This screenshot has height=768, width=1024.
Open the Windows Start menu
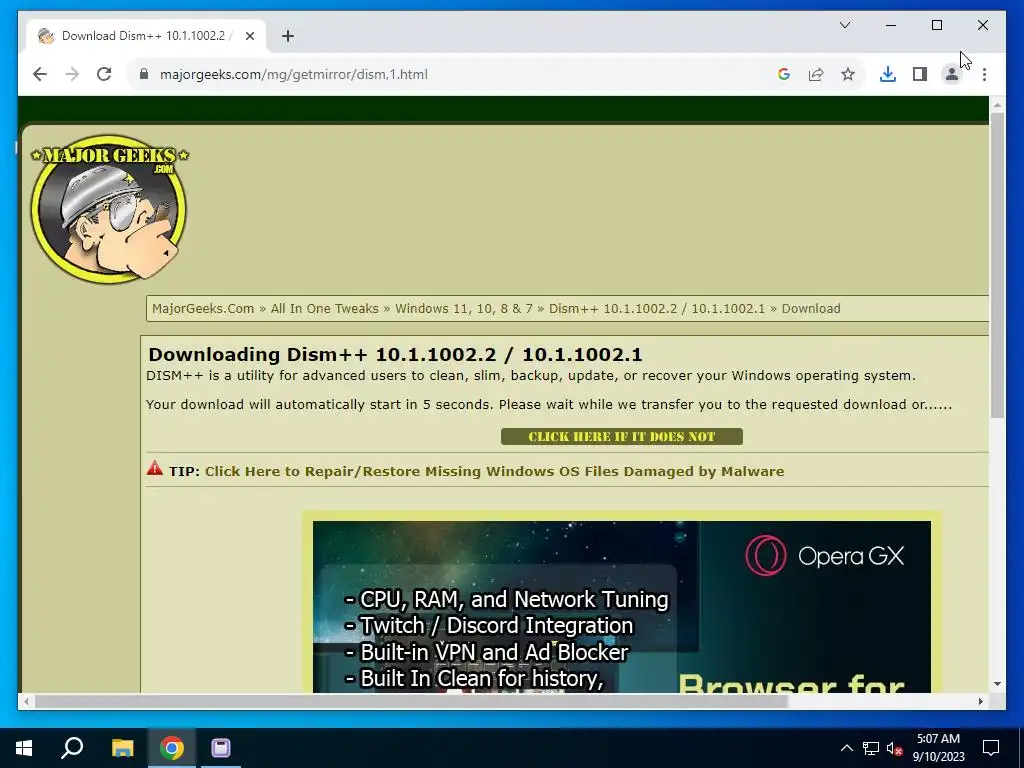pyautogui.click(x=24, y=748)
